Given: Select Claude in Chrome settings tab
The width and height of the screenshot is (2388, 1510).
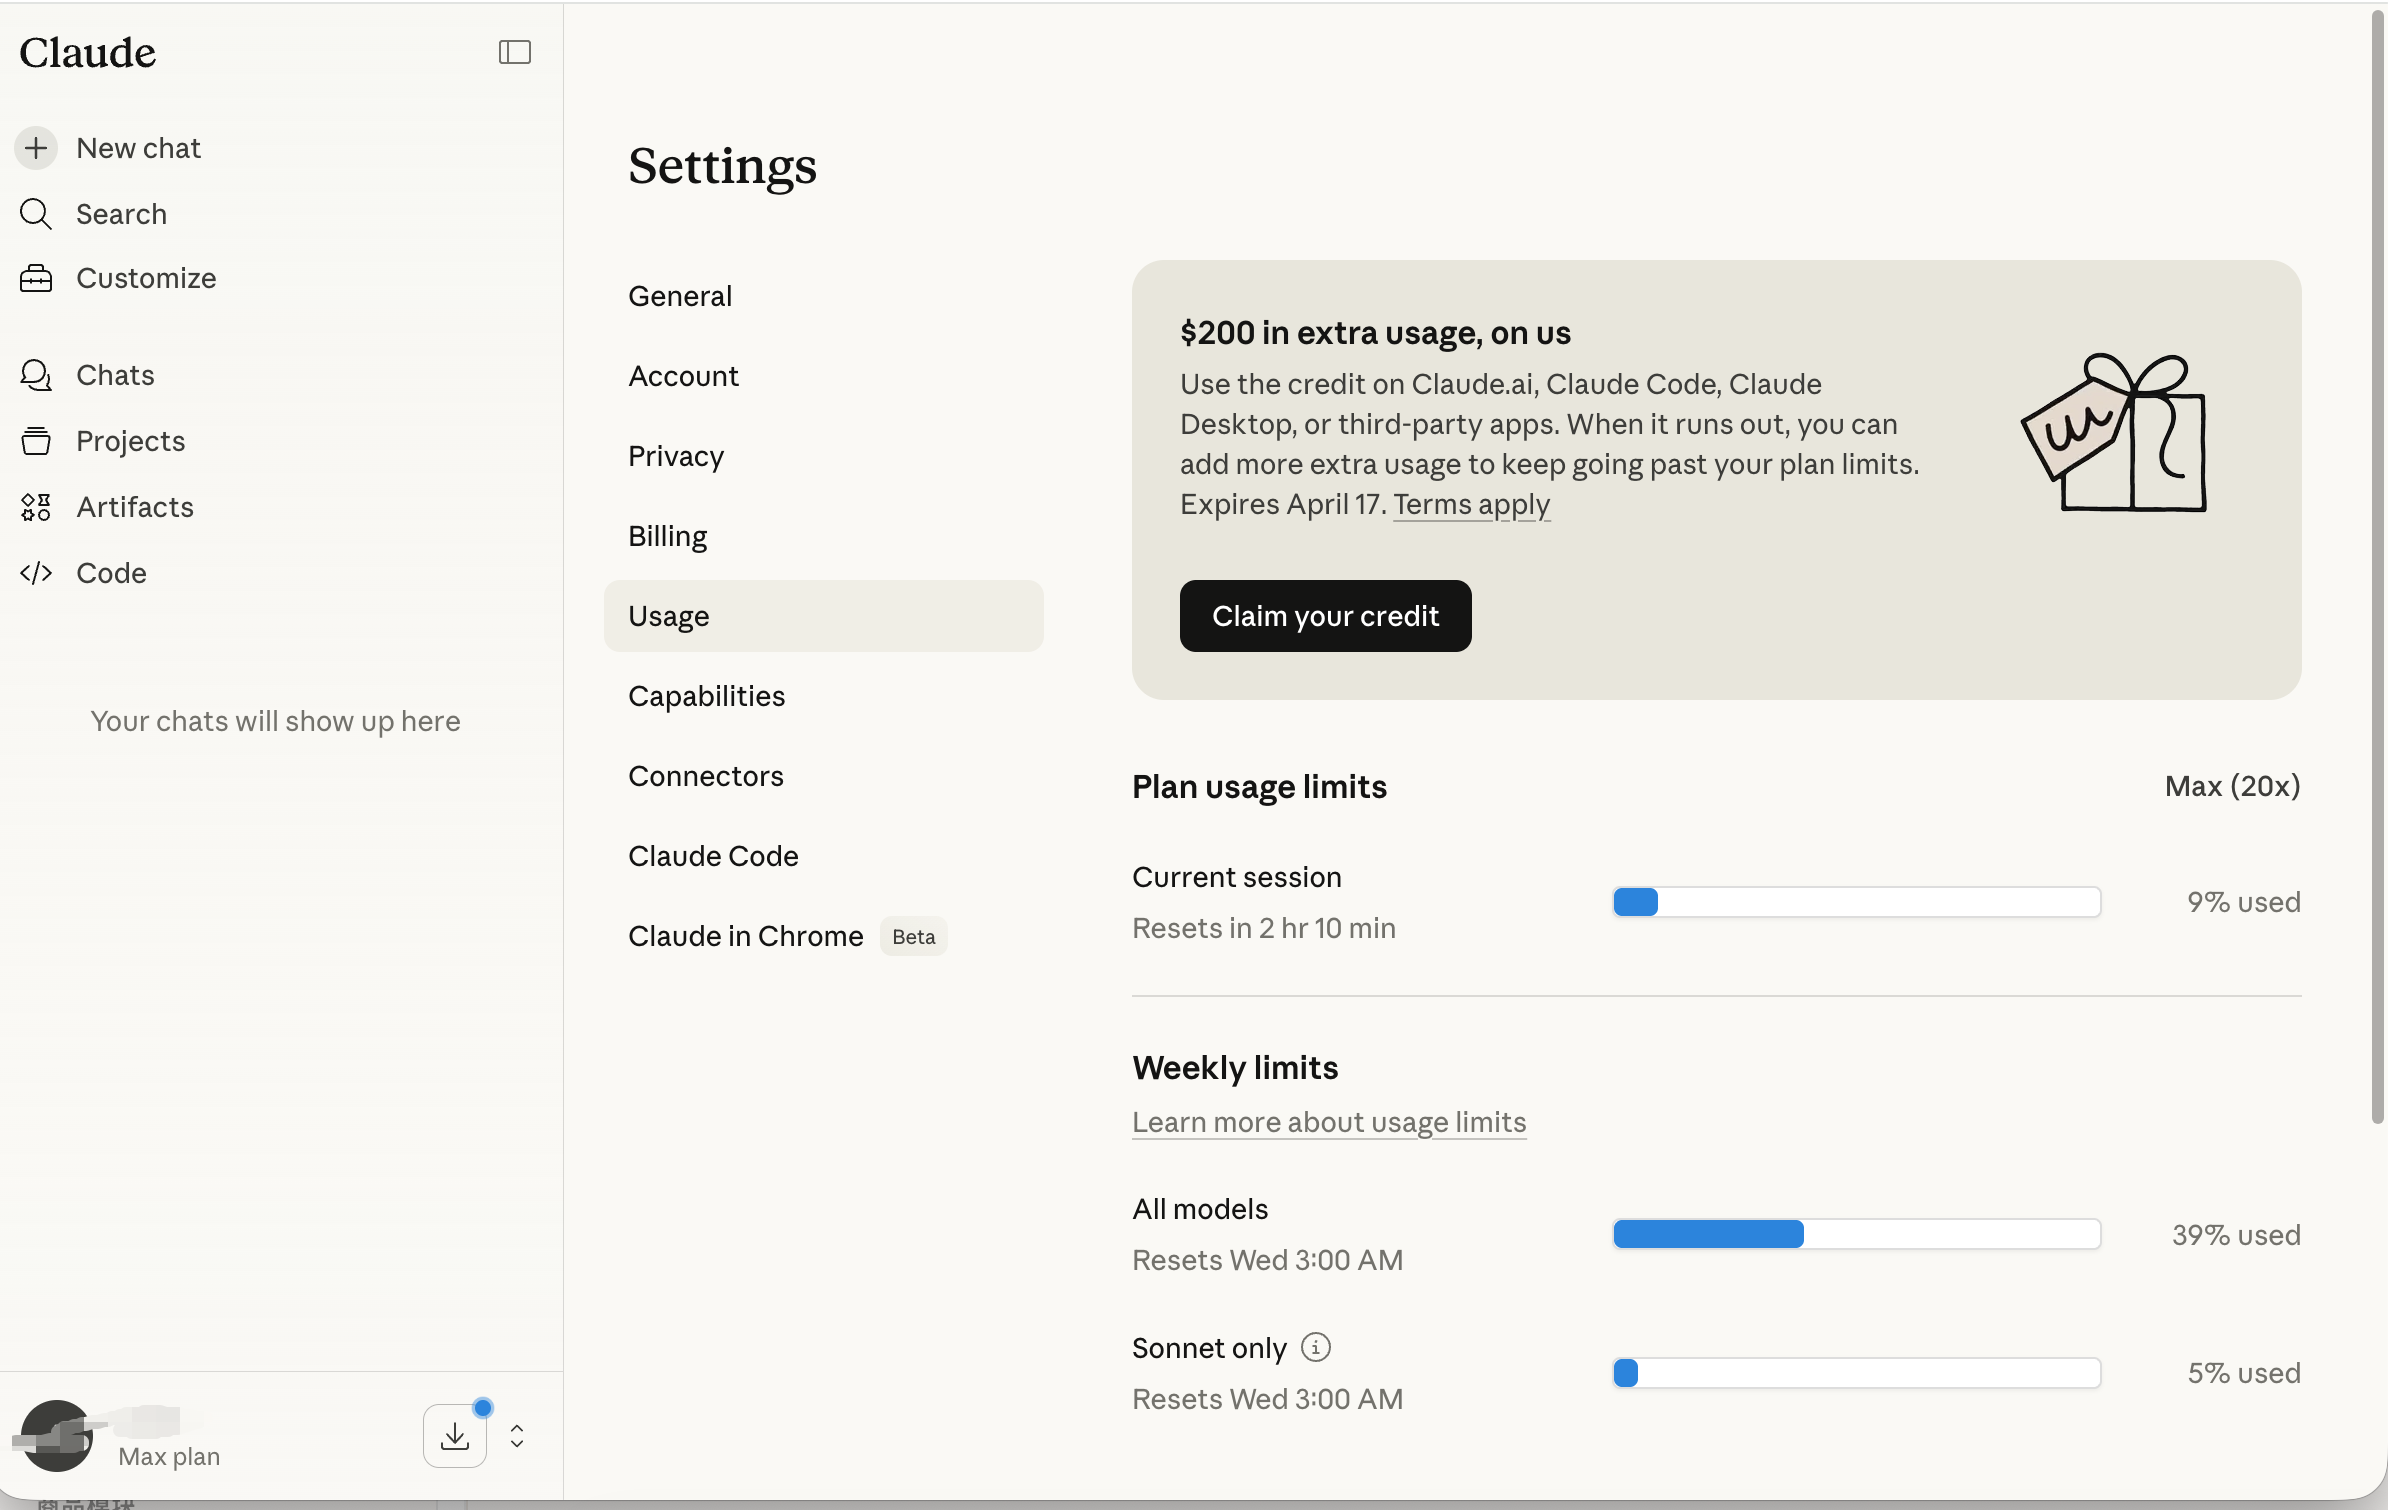Looking at the screenshot, I should coord(745,936).
